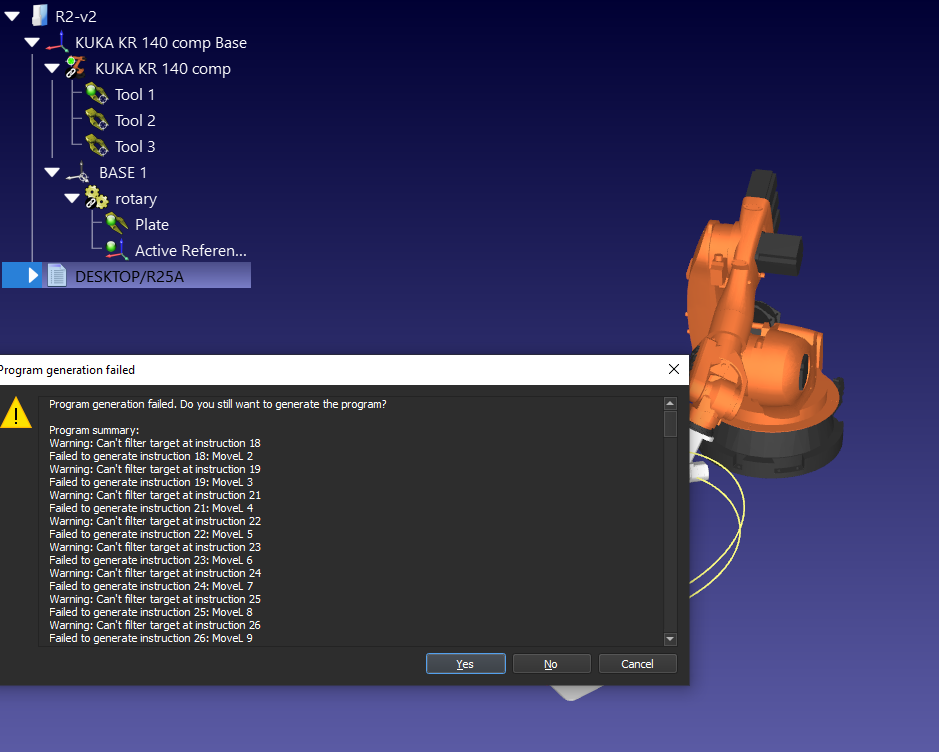Click Yes to generate the program anyway

pos(465,663)
